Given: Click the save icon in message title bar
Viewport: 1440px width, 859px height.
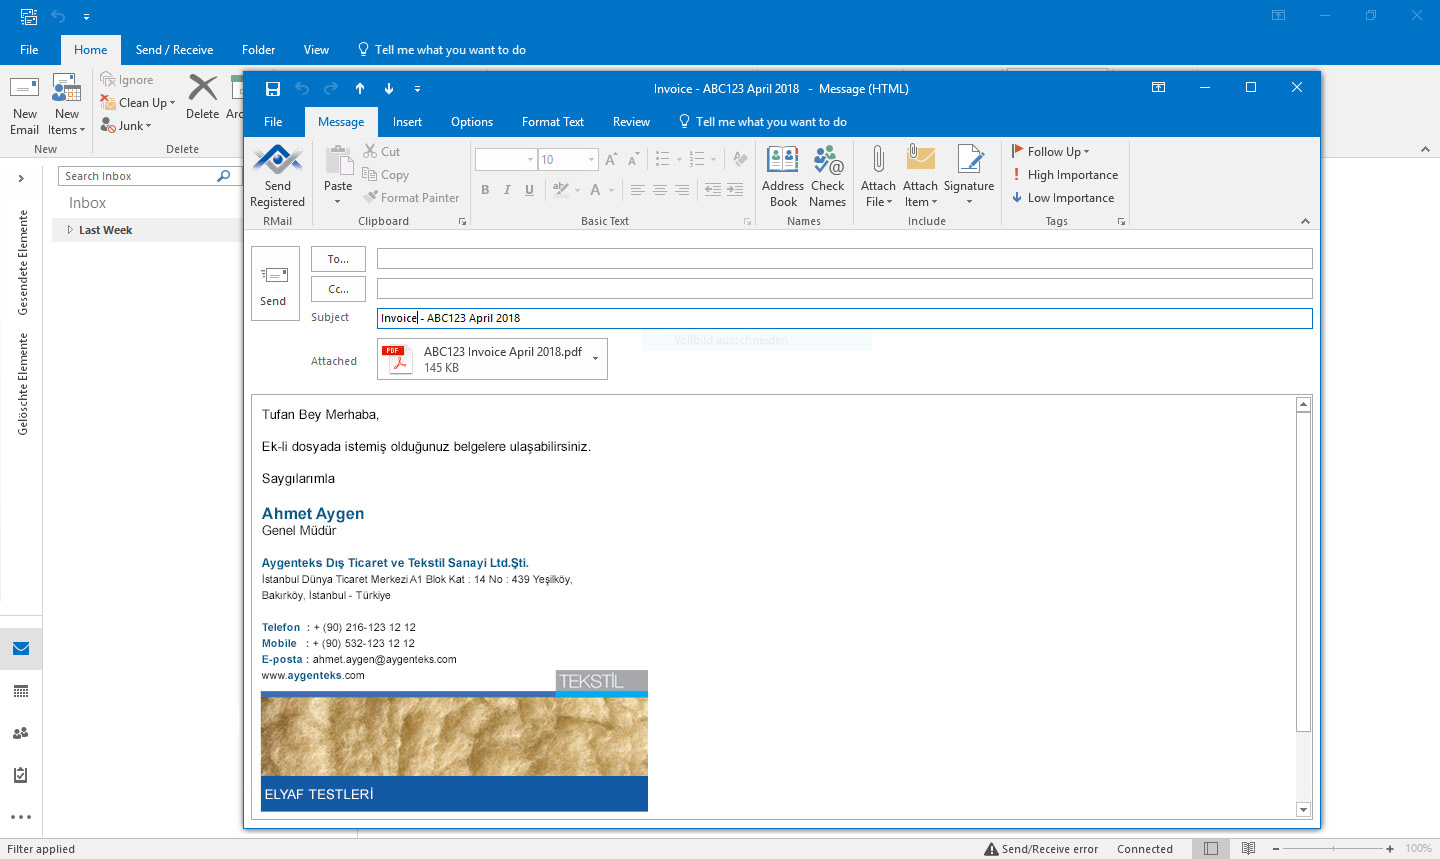Looking at the screenshot, I should pyautogui.click(x=272, y=88).
